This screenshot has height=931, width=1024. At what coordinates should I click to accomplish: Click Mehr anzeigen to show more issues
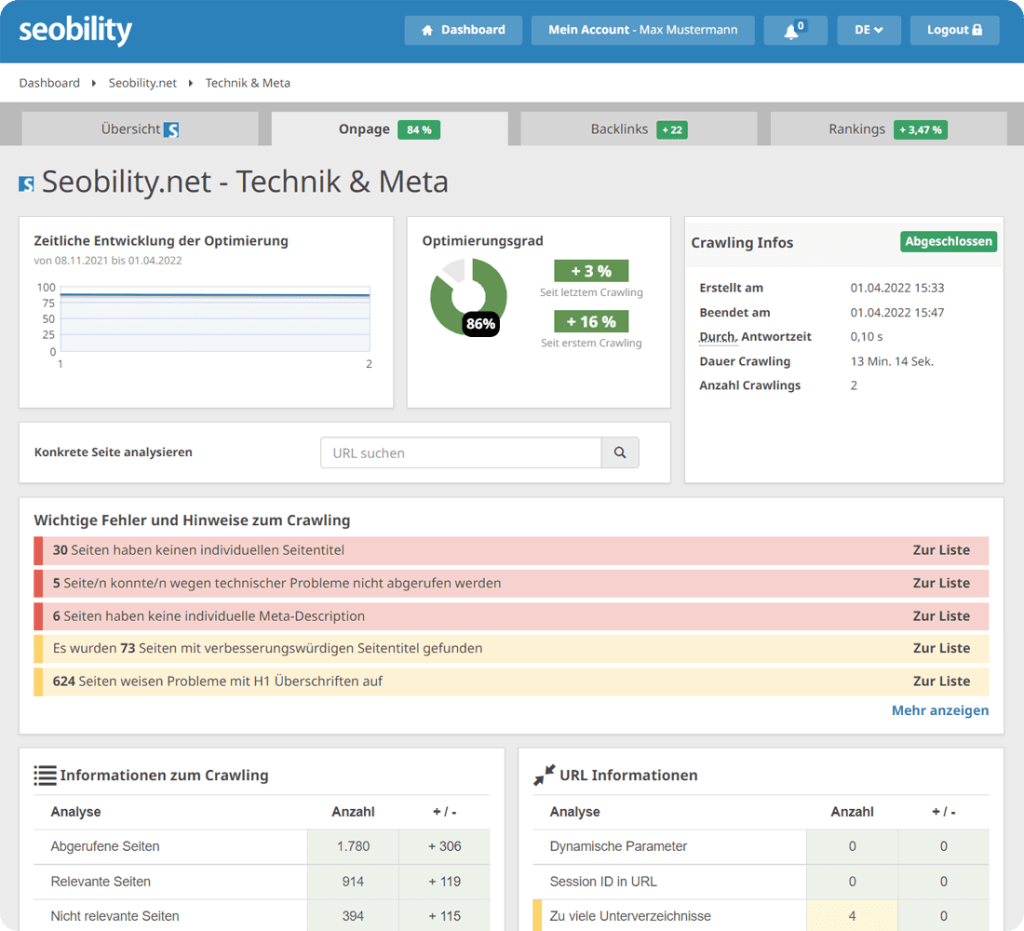coord(939,710)
